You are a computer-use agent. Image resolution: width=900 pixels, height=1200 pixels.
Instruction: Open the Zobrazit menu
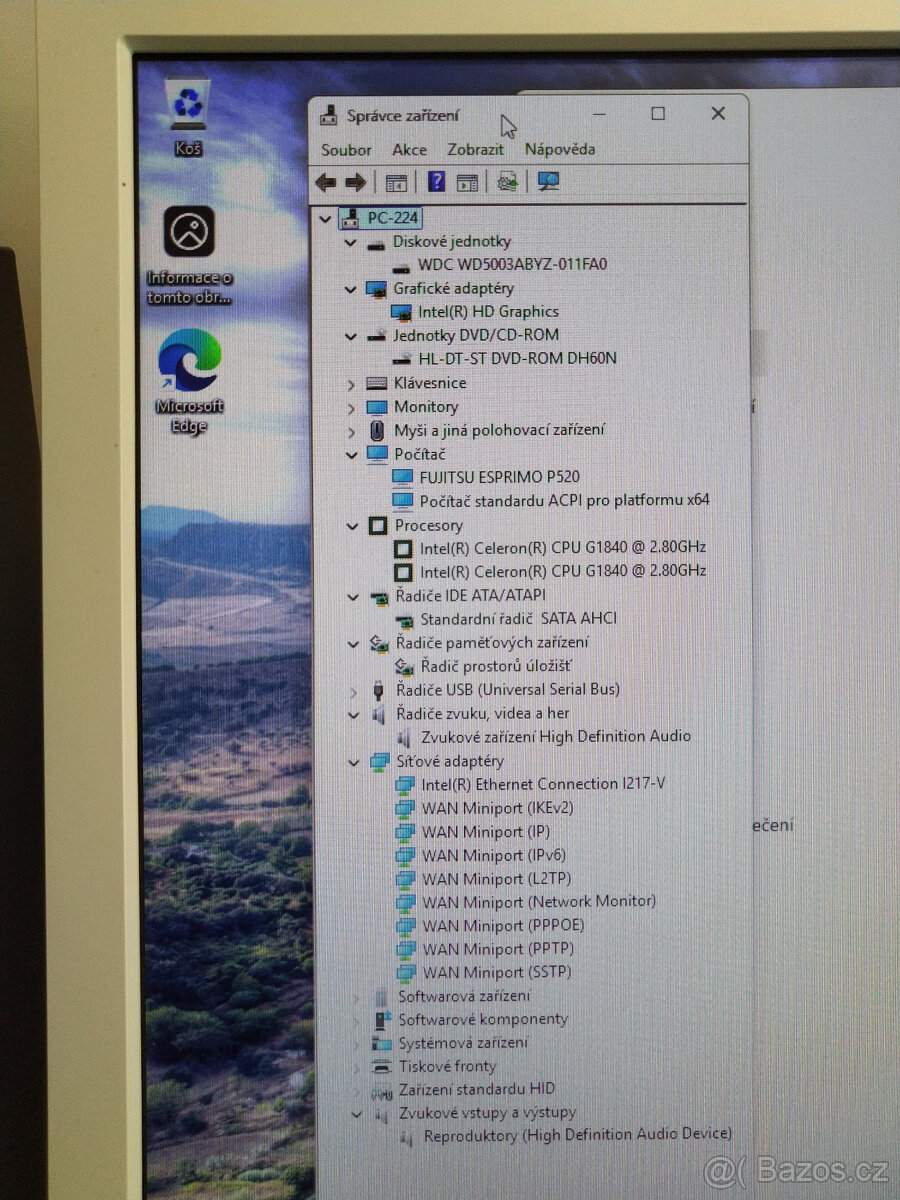pos(475,149)
